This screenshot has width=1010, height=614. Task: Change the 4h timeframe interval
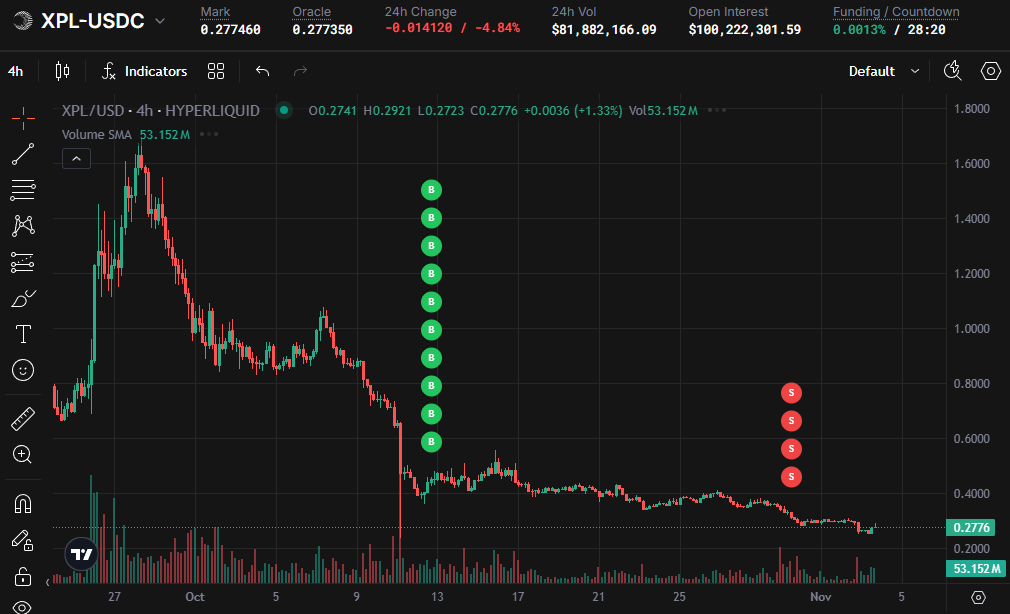15,71
